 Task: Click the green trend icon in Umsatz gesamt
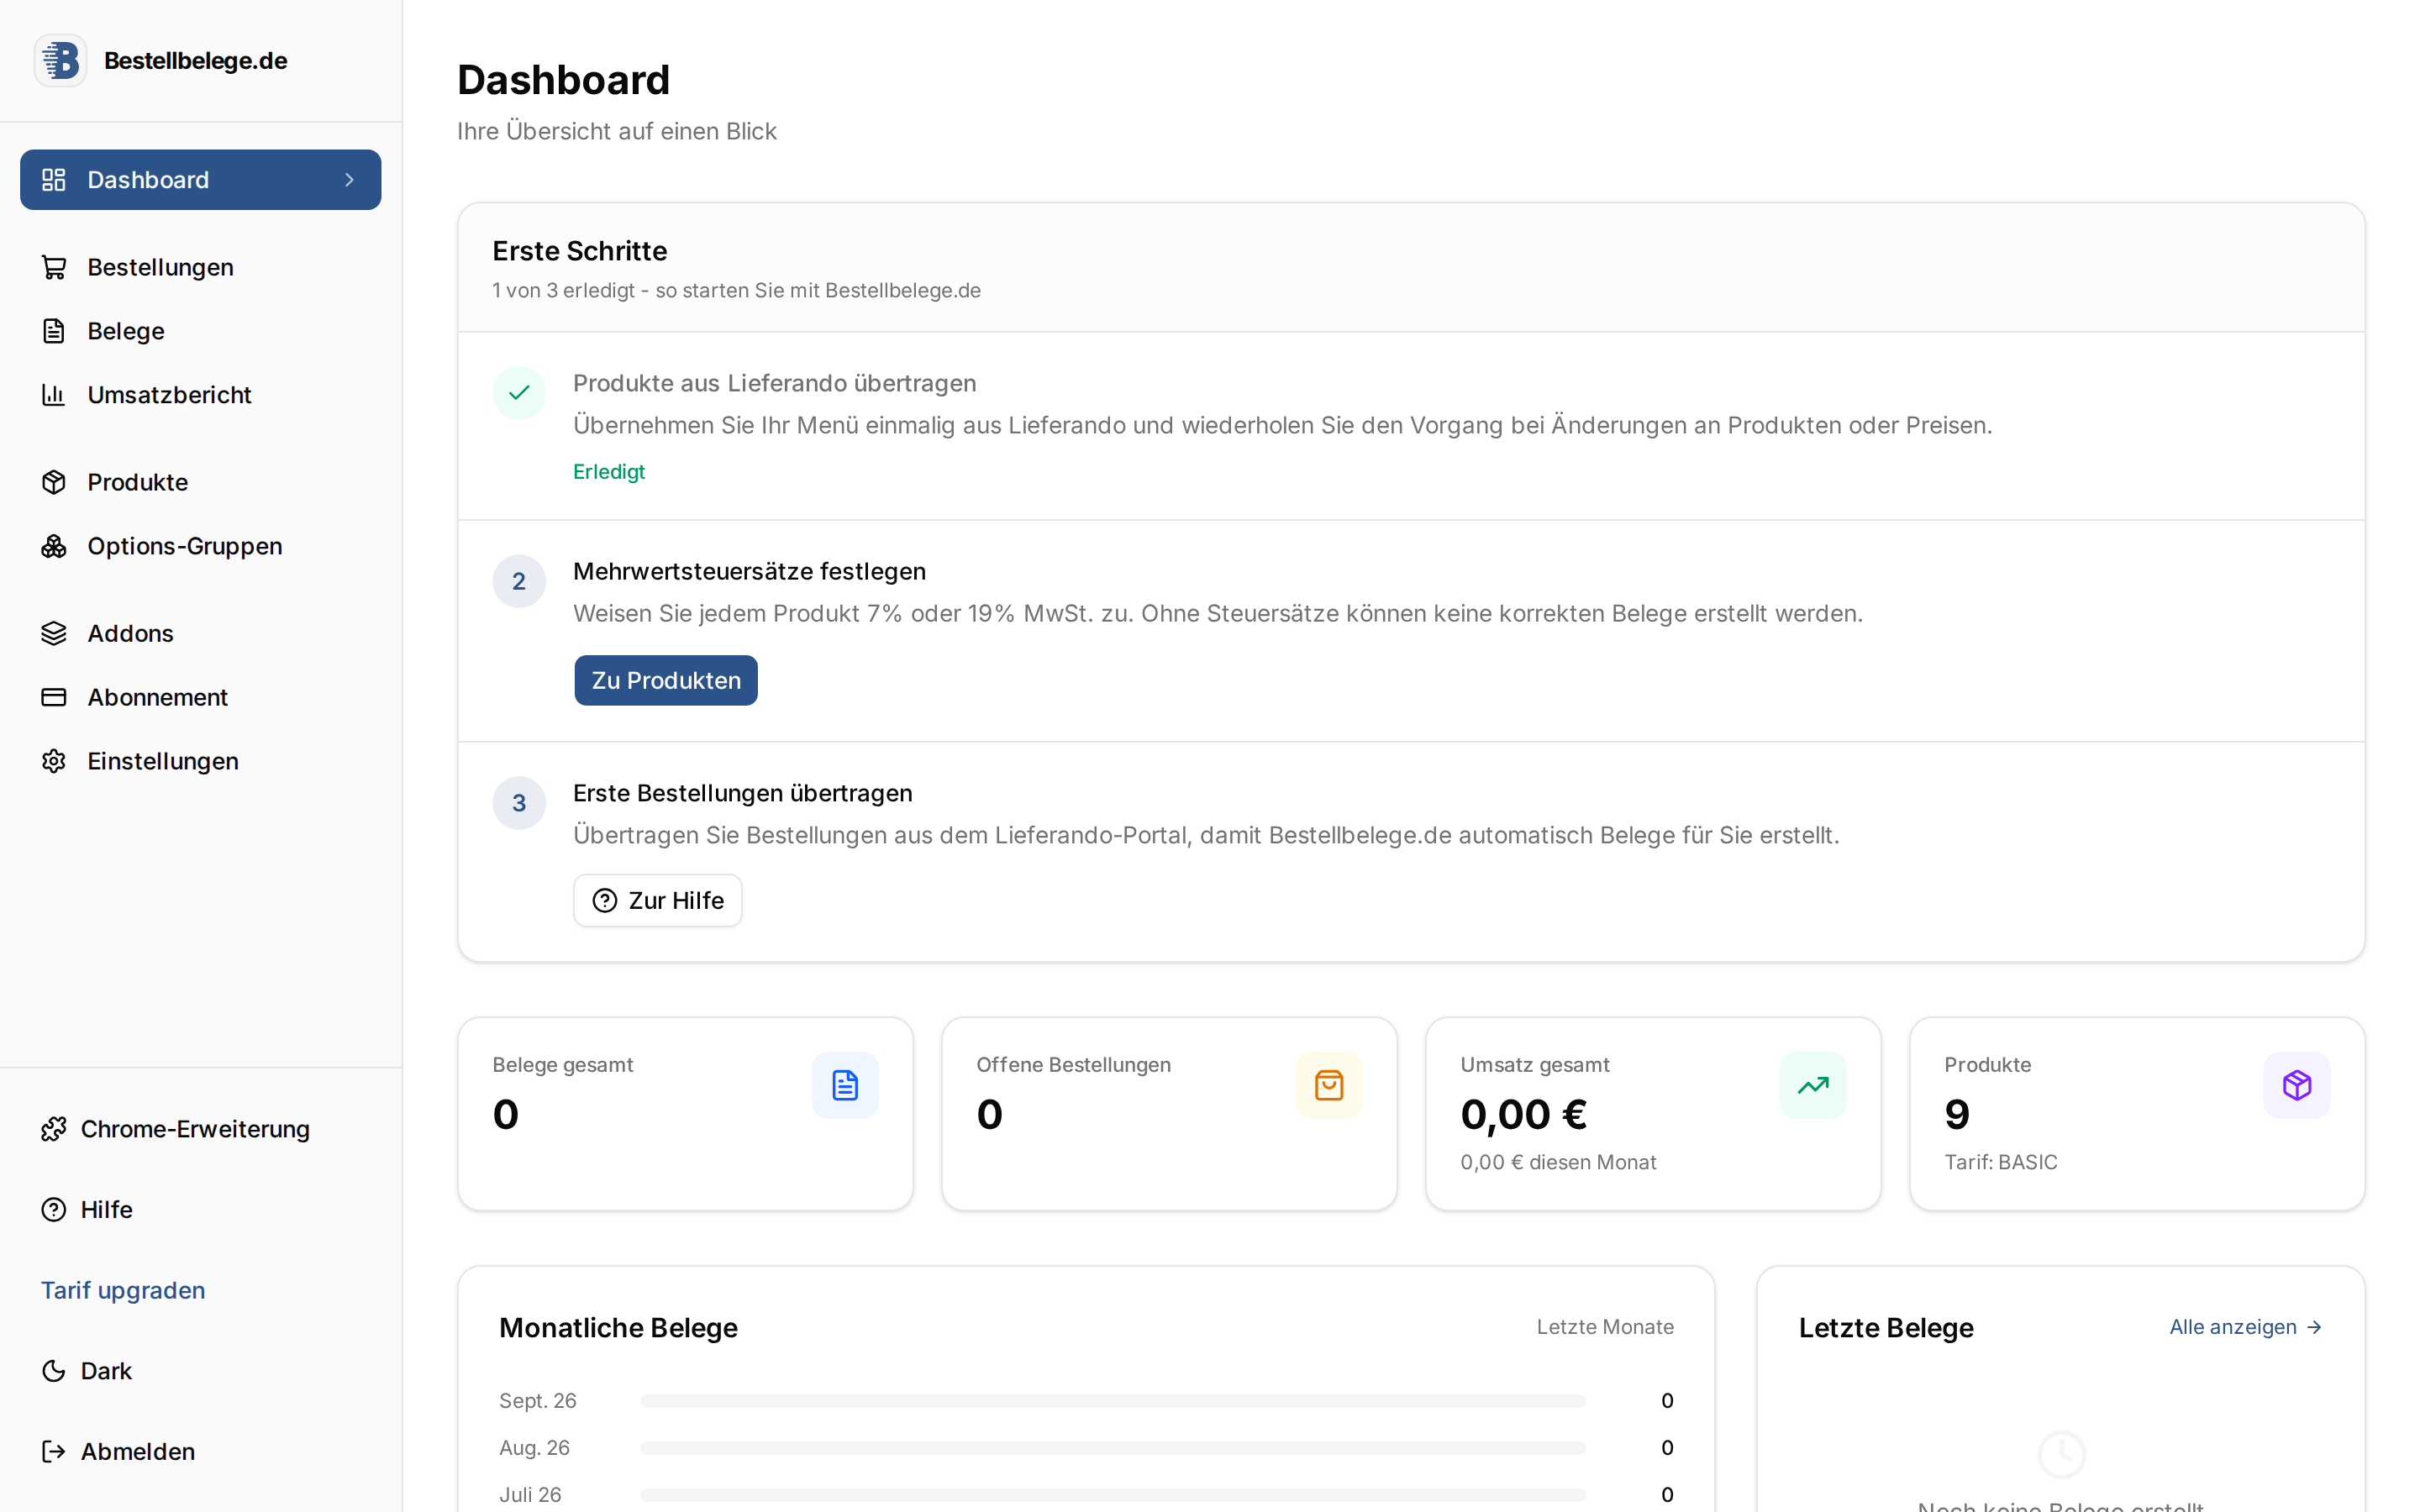pos(1813,1085)
